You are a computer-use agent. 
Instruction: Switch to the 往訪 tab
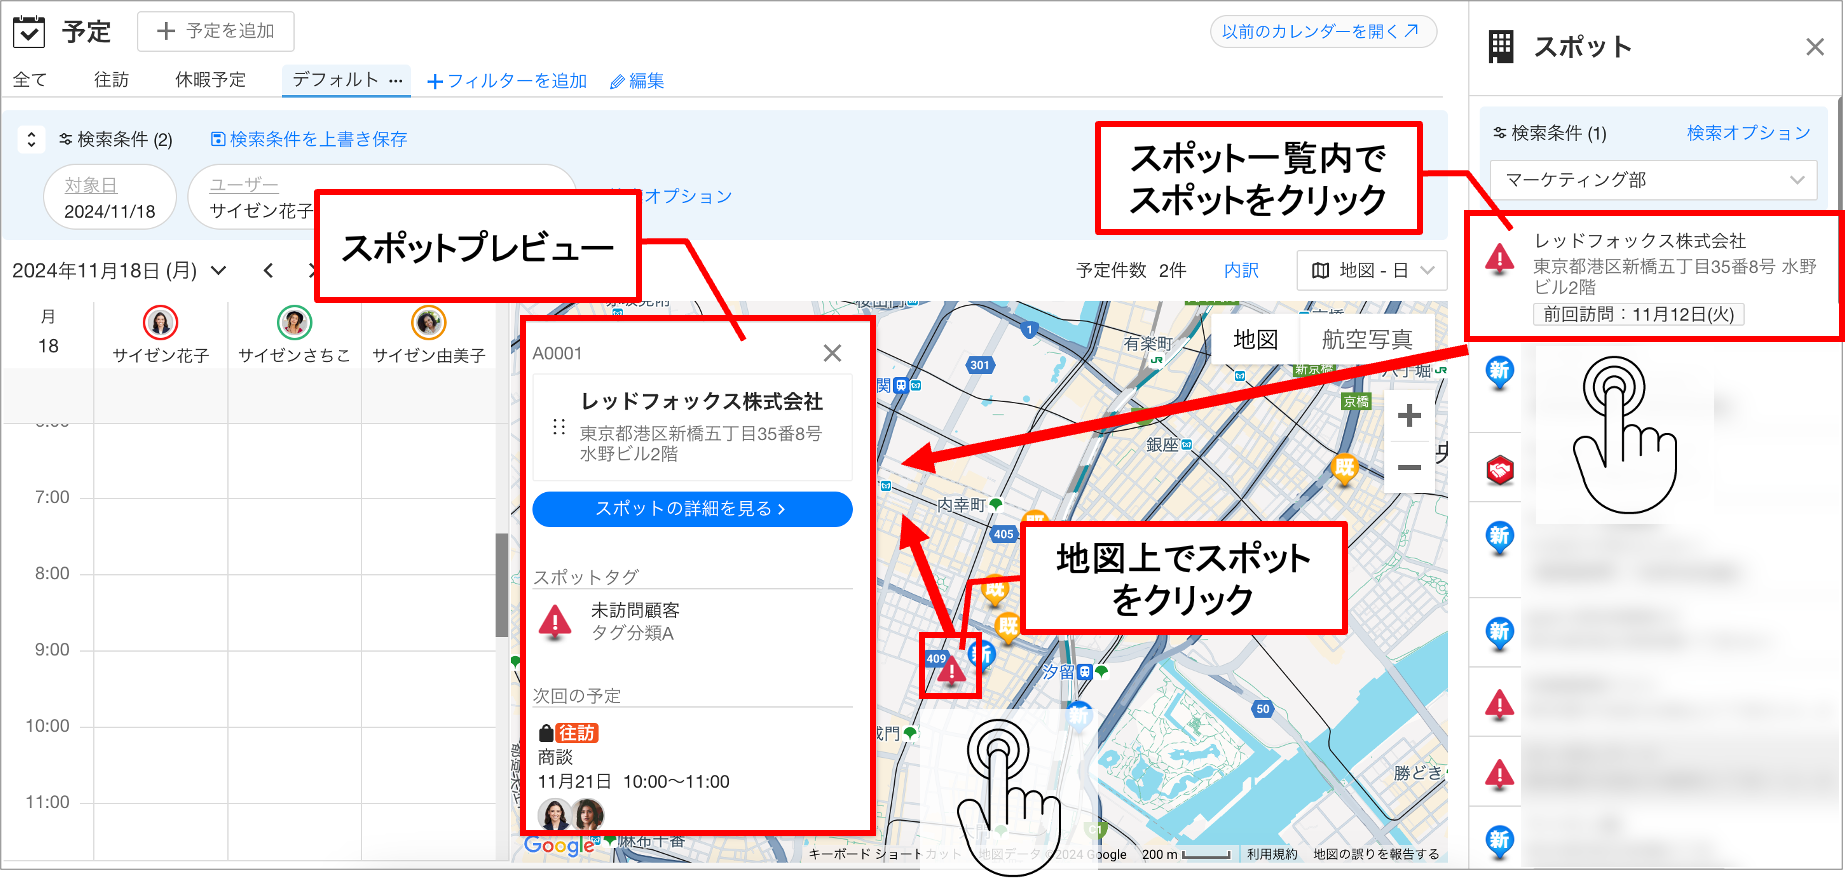(x=111, y=80)
